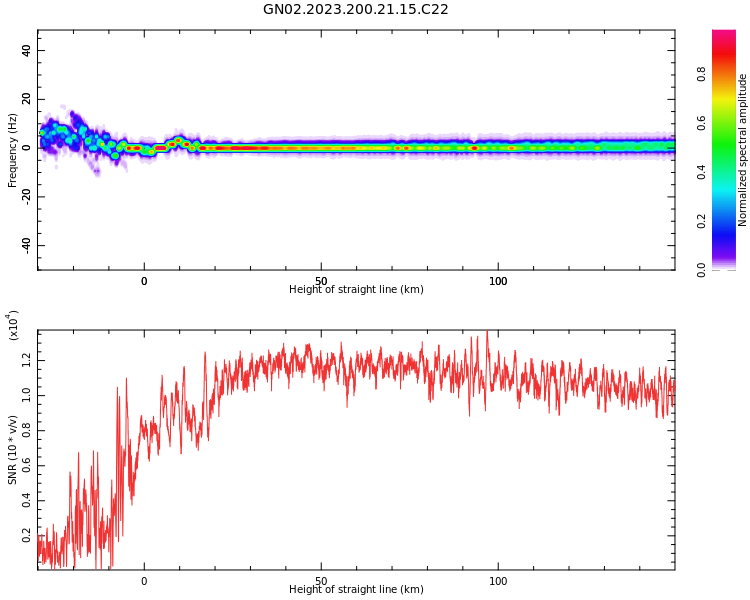Click the 40 tick label on the frequency axis
Screen dimensions: 750x600
click(x=26, y=50)
